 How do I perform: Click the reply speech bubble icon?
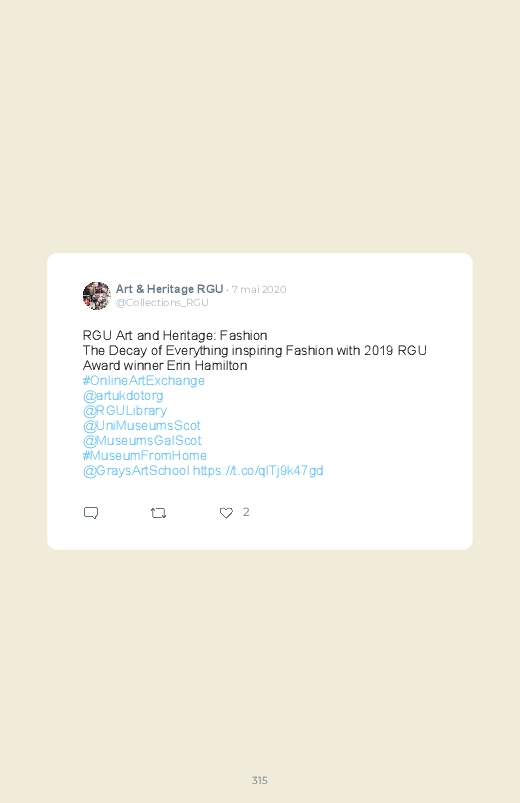click(x=91, y=513)
